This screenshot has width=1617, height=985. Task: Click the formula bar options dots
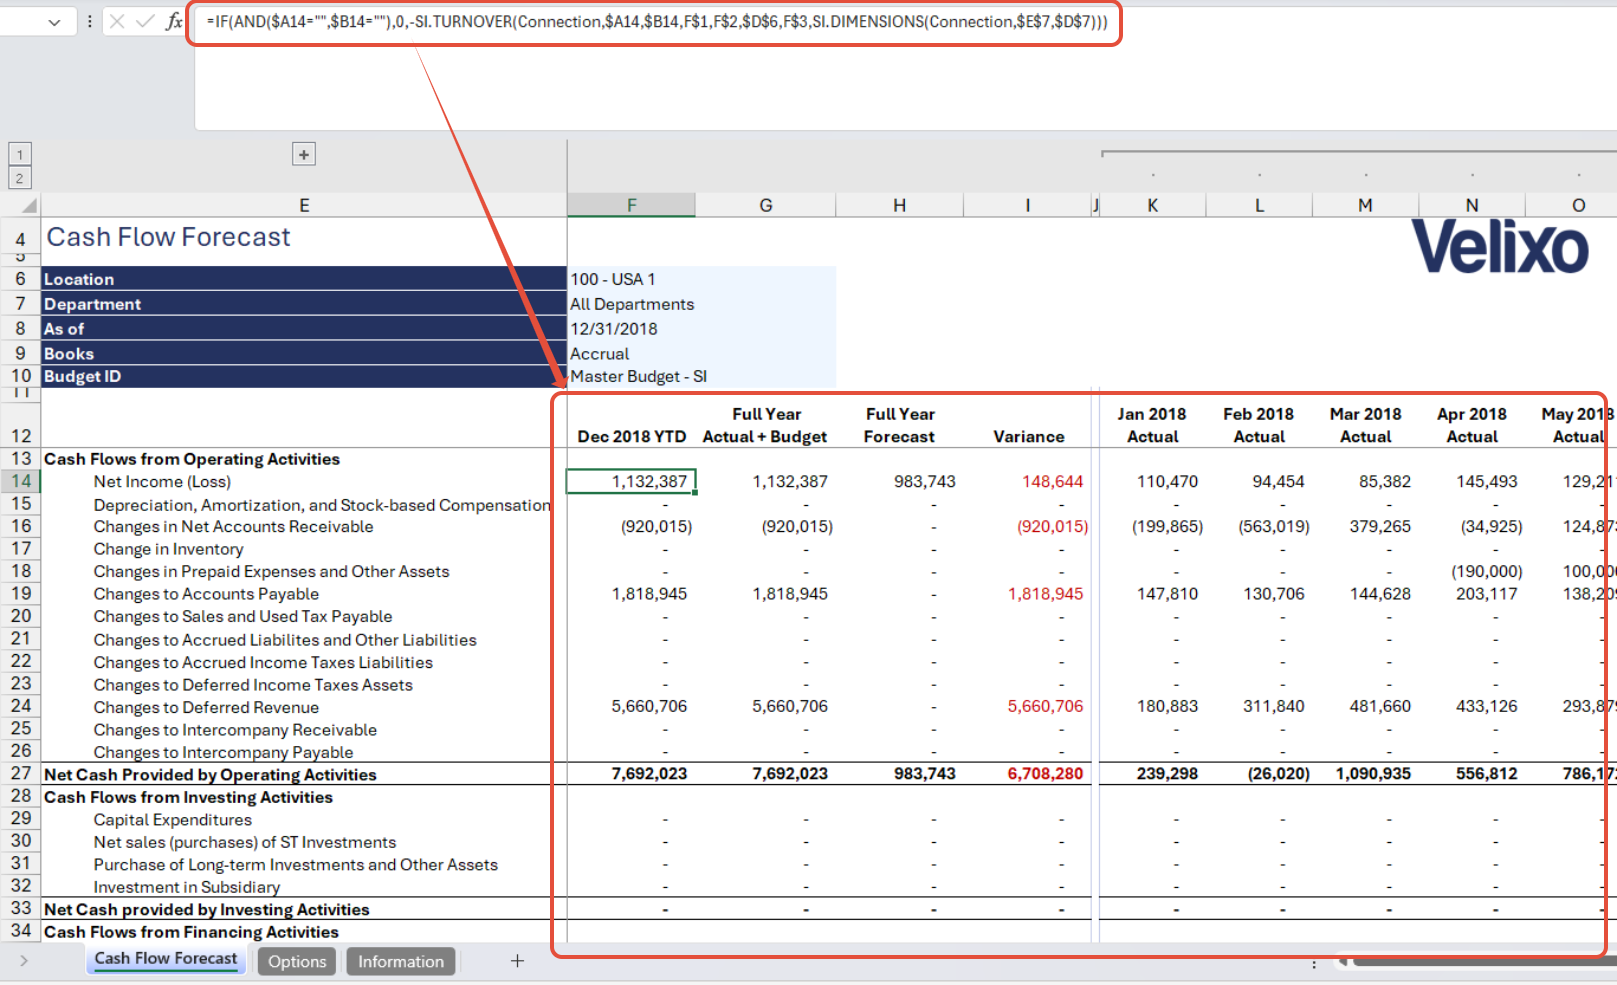(x=90, y=21)
